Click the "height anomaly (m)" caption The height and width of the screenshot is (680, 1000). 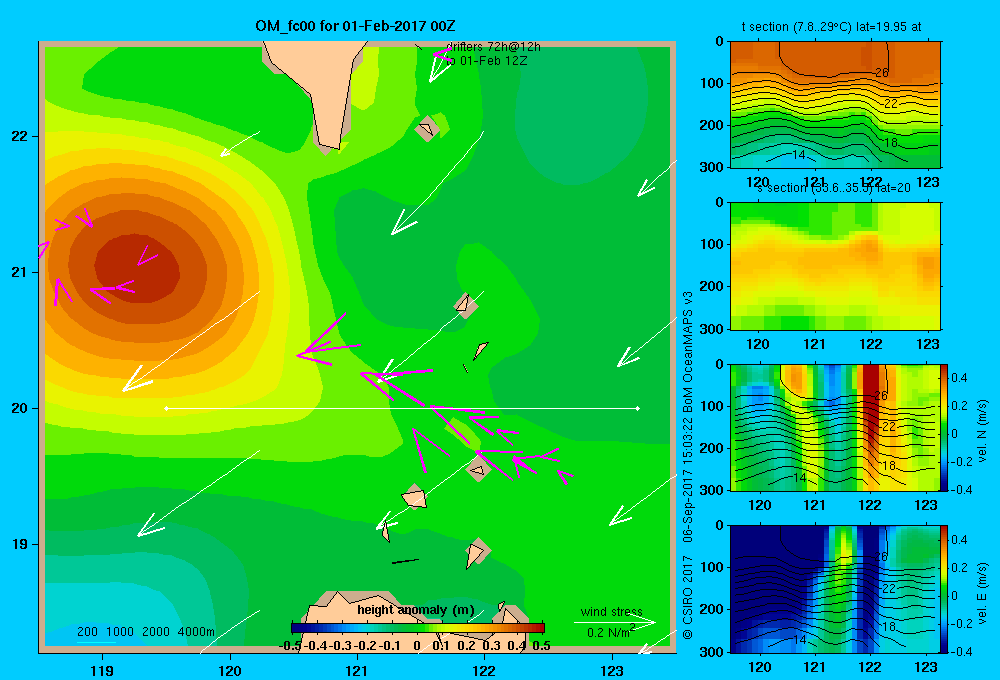coord(416,610)
